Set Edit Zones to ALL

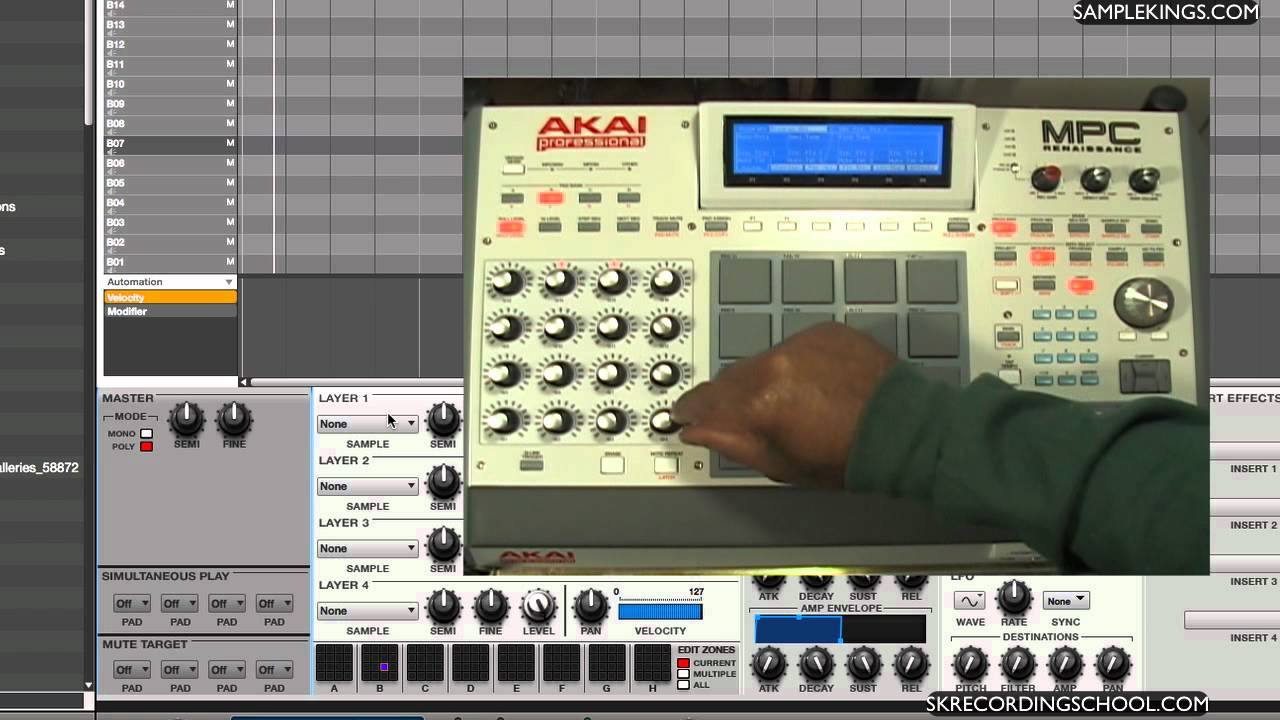(684, 685)
